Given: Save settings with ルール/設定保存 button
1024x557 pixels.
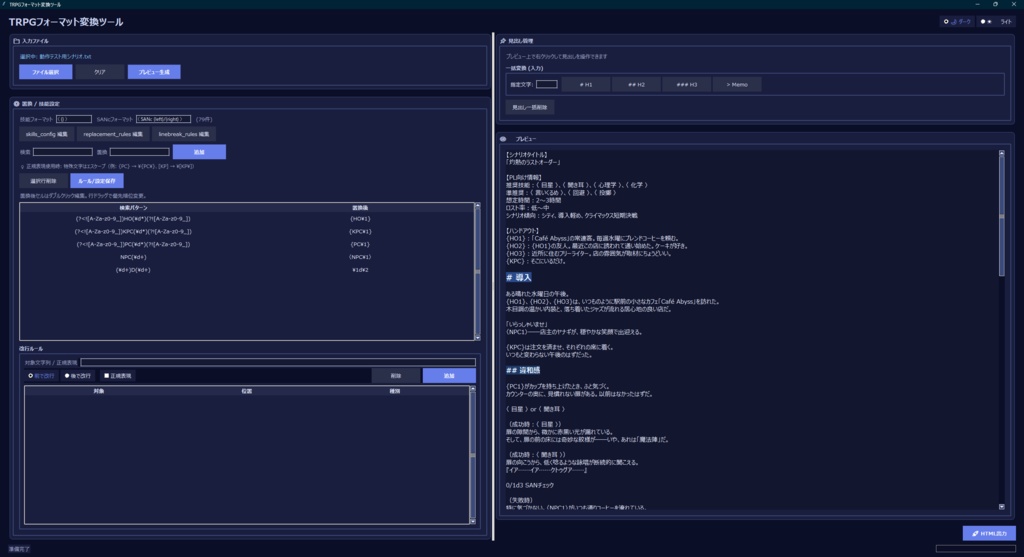Looking at the screenshot, I should point(97,181).
